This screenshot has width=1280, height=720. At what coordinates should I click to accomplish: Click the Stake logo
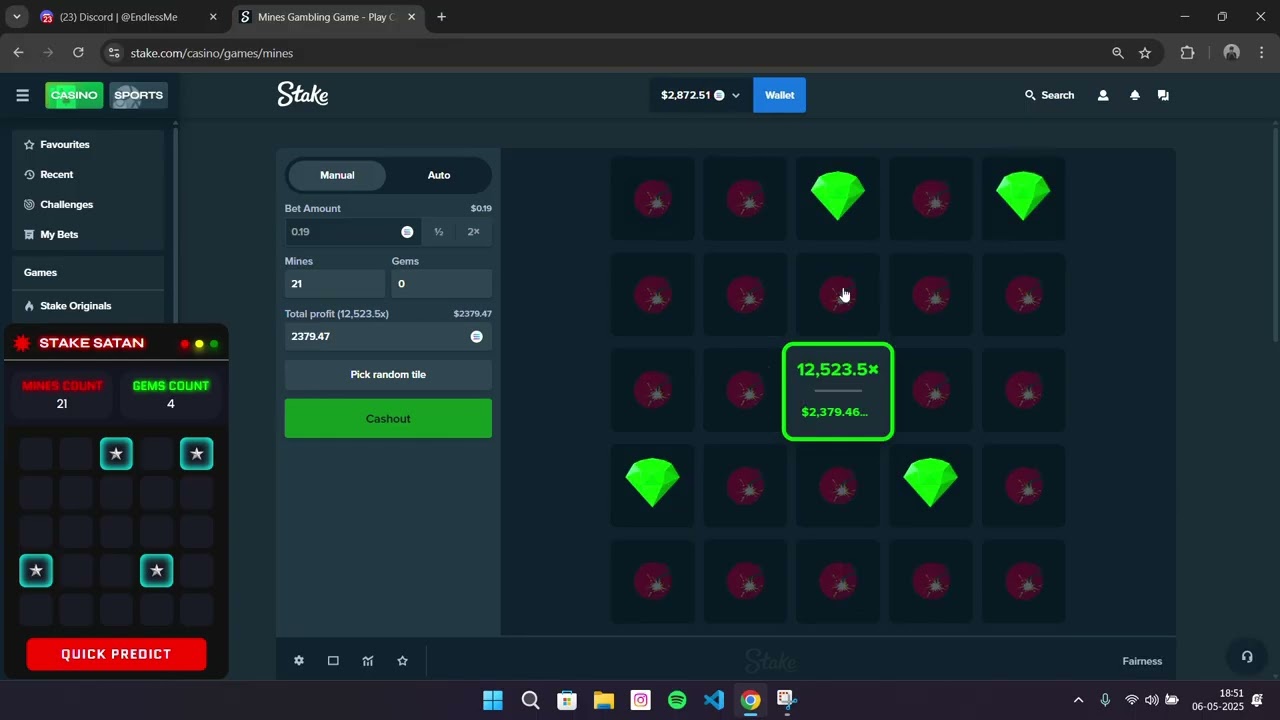tap(303, 94)
